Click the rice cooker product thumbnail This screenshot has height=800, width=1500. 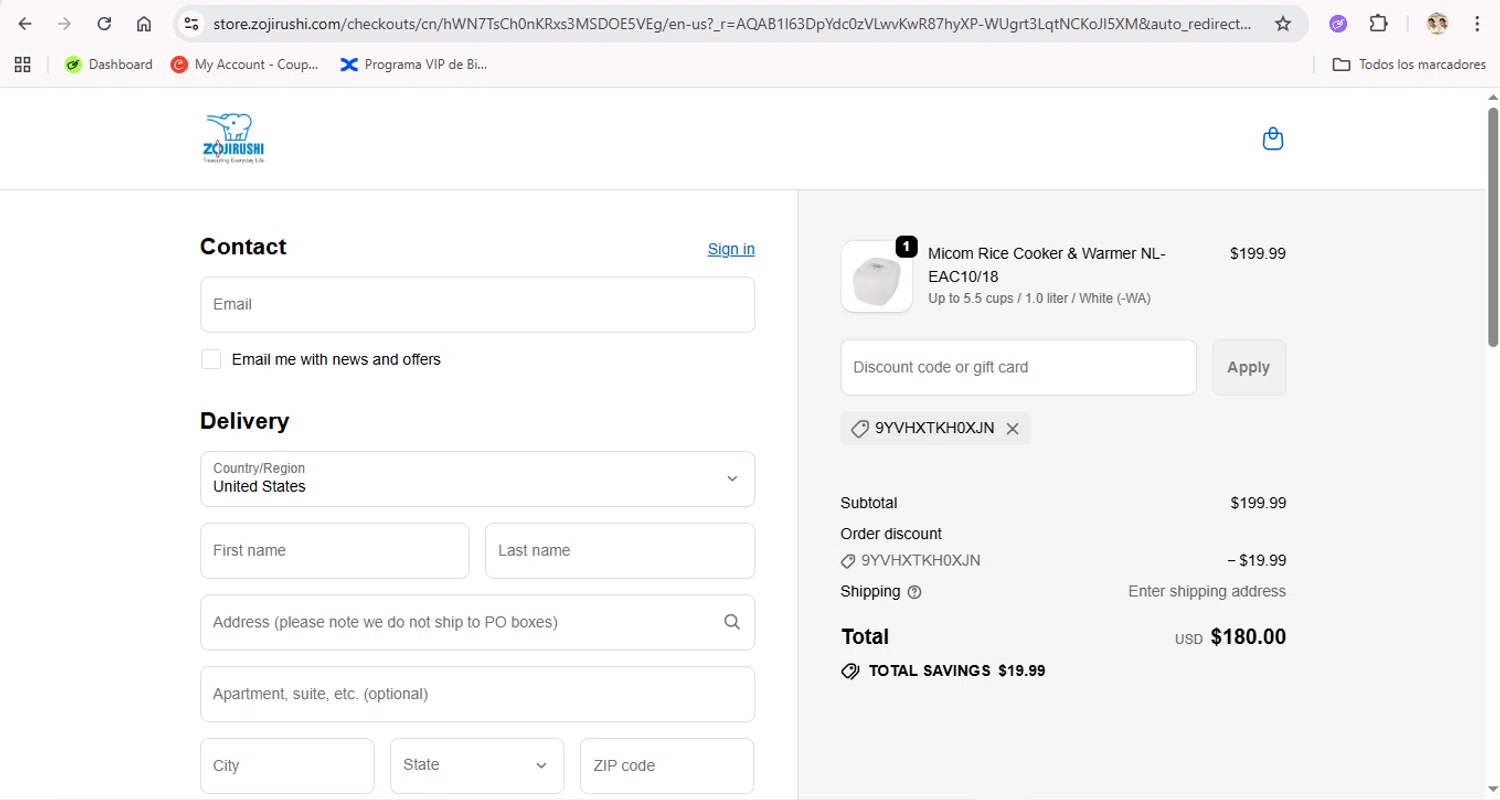pyautogui.click(x=876, y=277)
